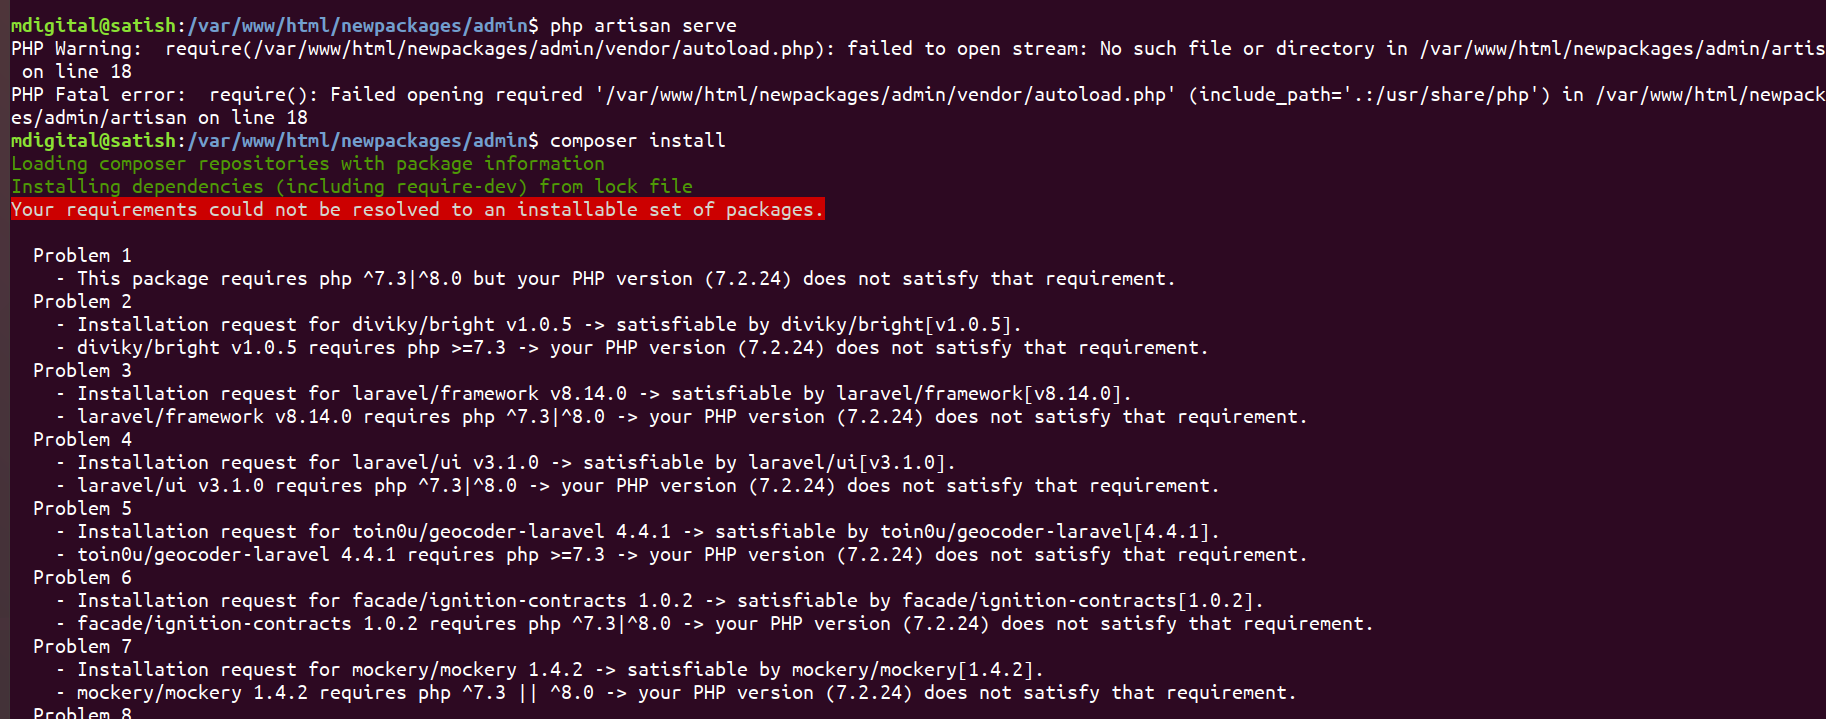
Task: Click the 'php artisan serve' command text
Action: 643,25
